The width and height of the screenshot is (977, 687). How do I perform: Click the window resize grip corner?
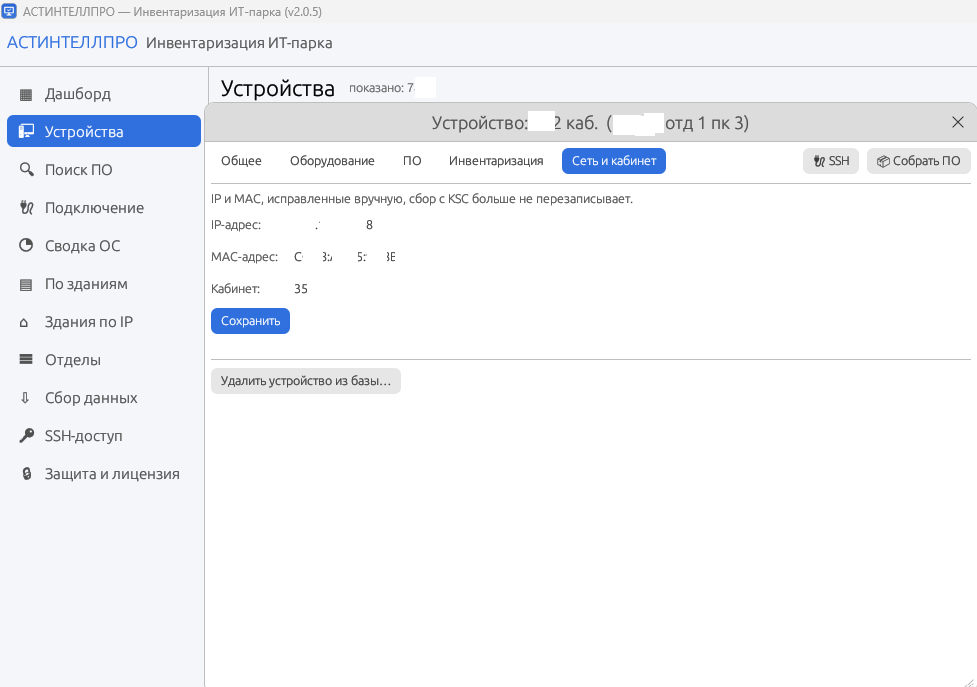coord(969,681)
